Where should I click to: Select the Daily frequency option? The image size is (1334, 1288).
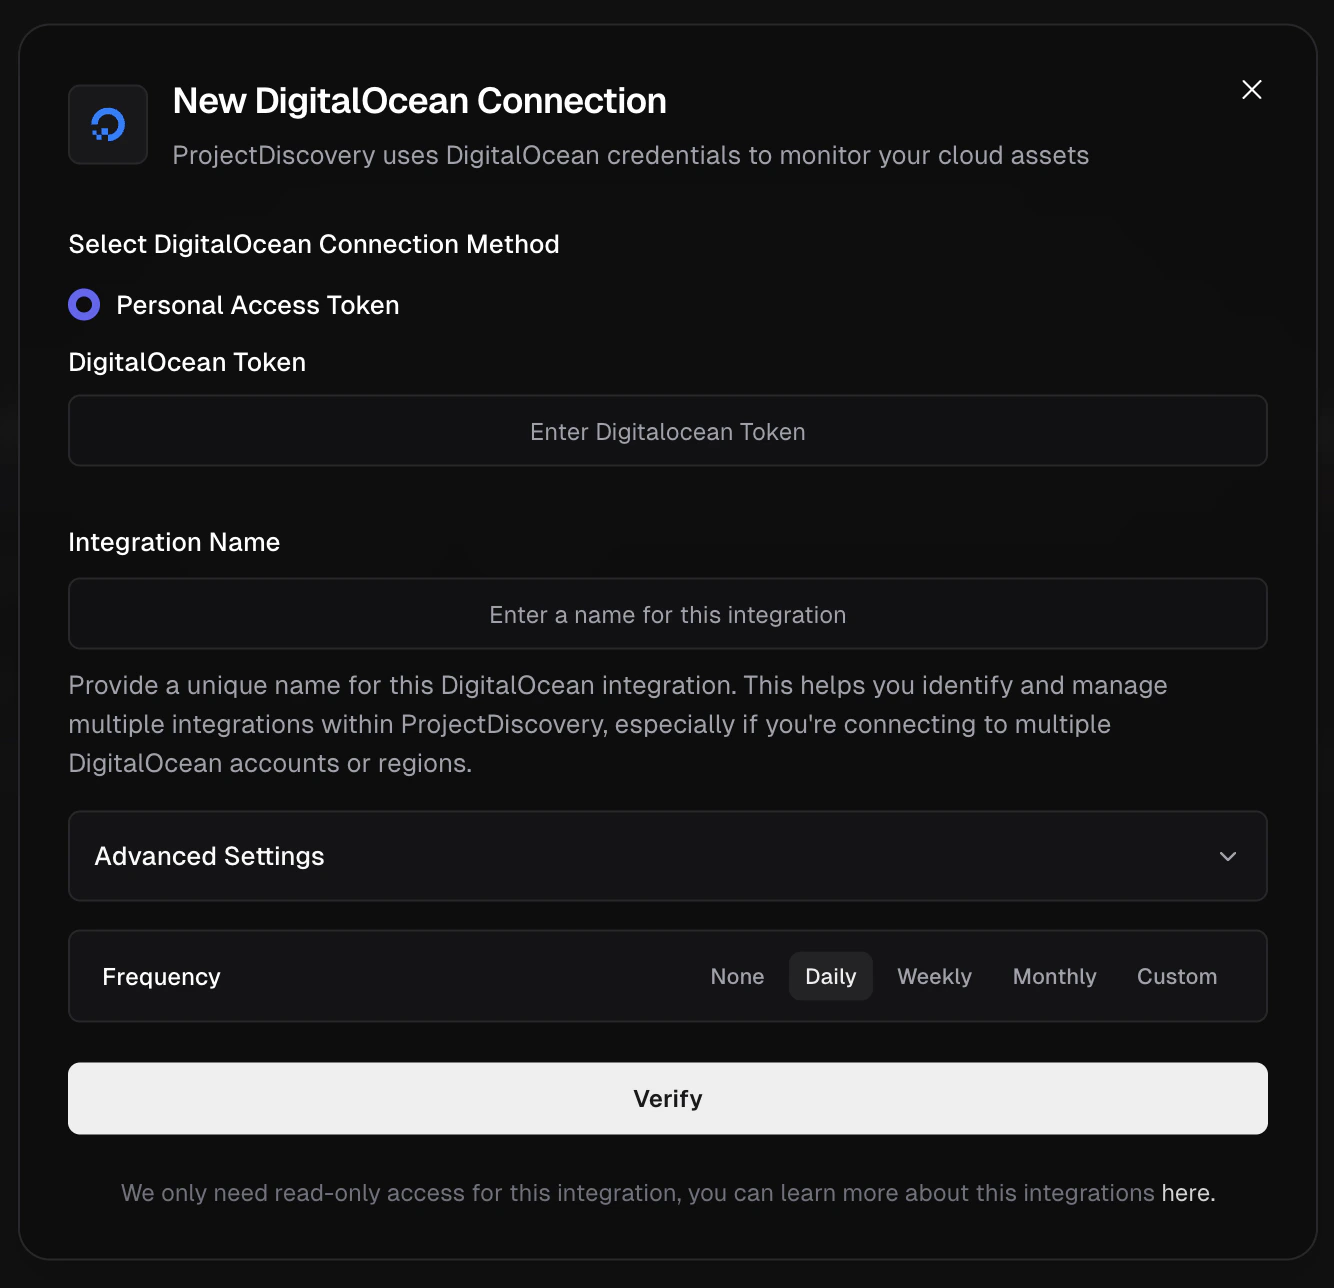(x=830, y=976)
